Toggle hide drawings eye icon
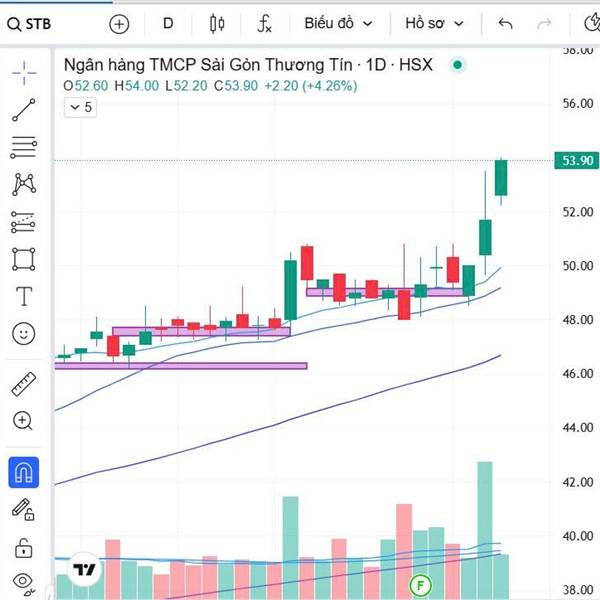The height and width of the screenshot is (600, 600). tap(23, 583)
